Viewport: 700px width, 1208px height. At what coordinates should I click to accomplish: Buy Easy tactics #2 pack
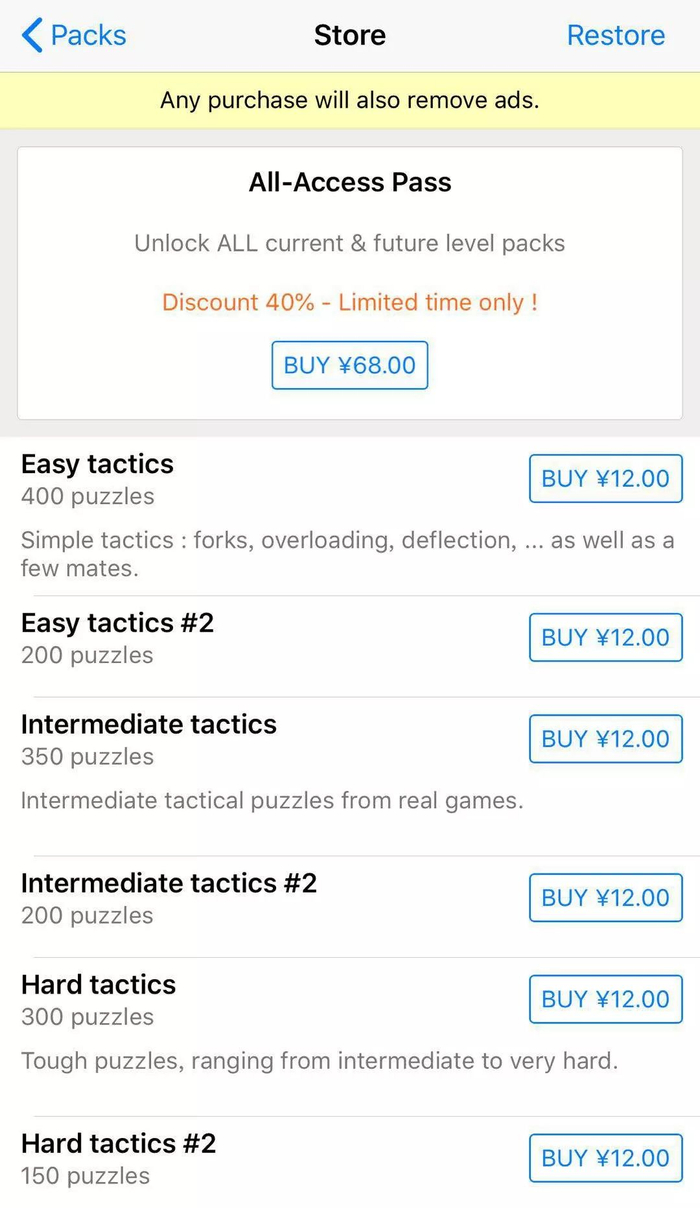[x=605, y=638]
